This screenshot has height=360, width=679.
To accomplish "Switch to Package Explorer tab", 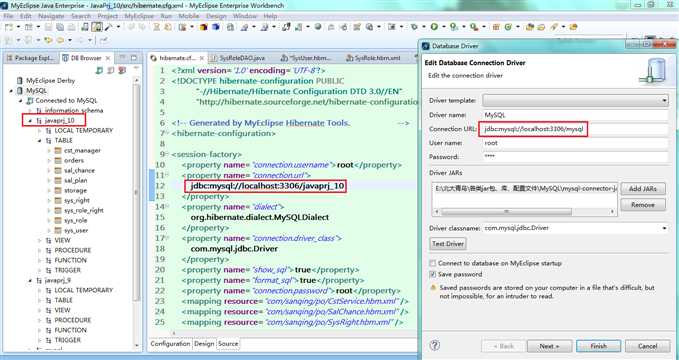I will click(30, 58).
